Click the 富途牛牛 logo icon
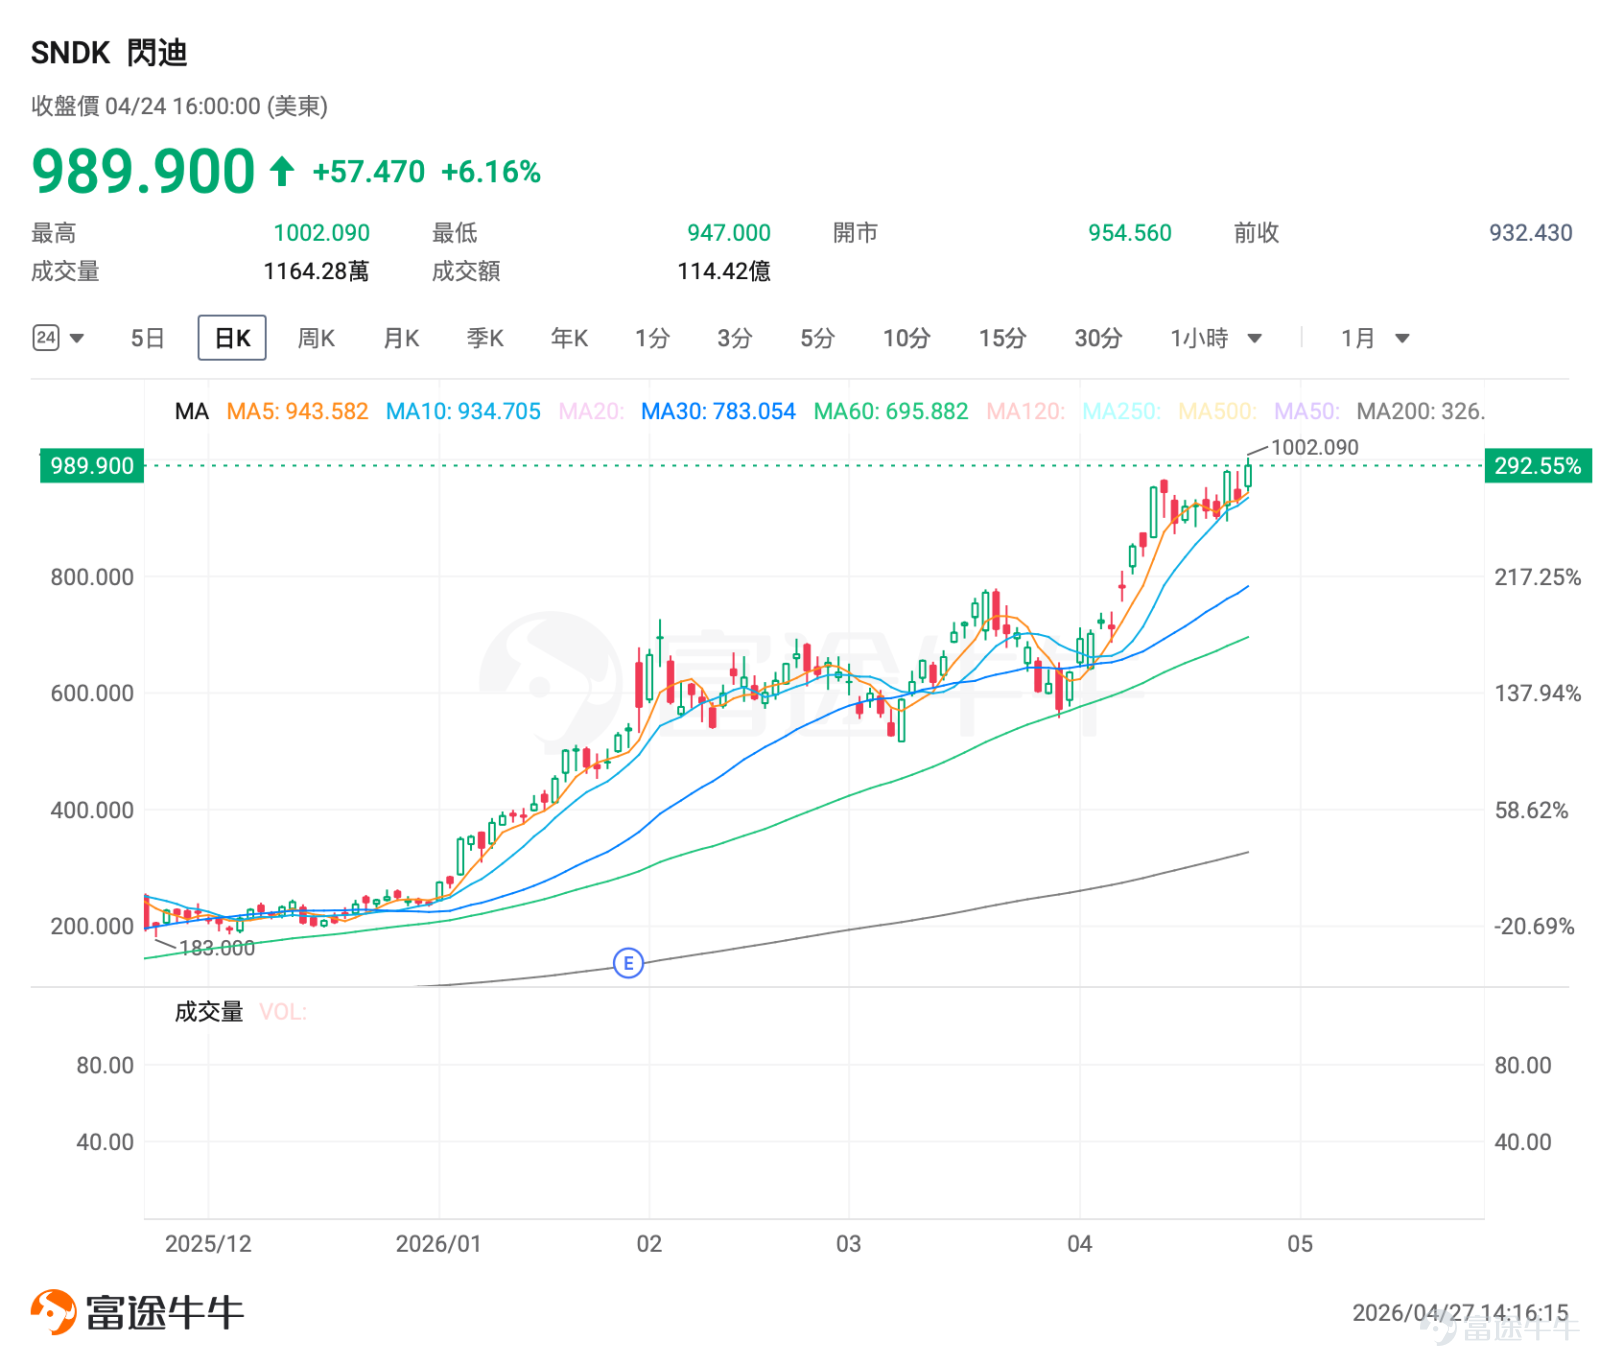The image size is (1600, 1364). click(53, 1312)
